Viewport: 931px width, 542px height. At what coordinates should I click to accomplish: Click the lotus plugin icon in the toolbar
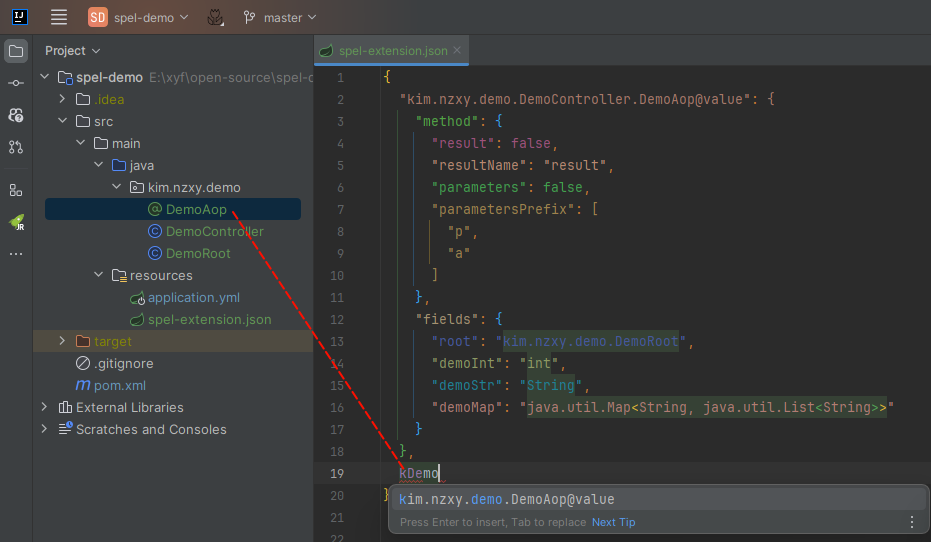click(x=215, y=18)
